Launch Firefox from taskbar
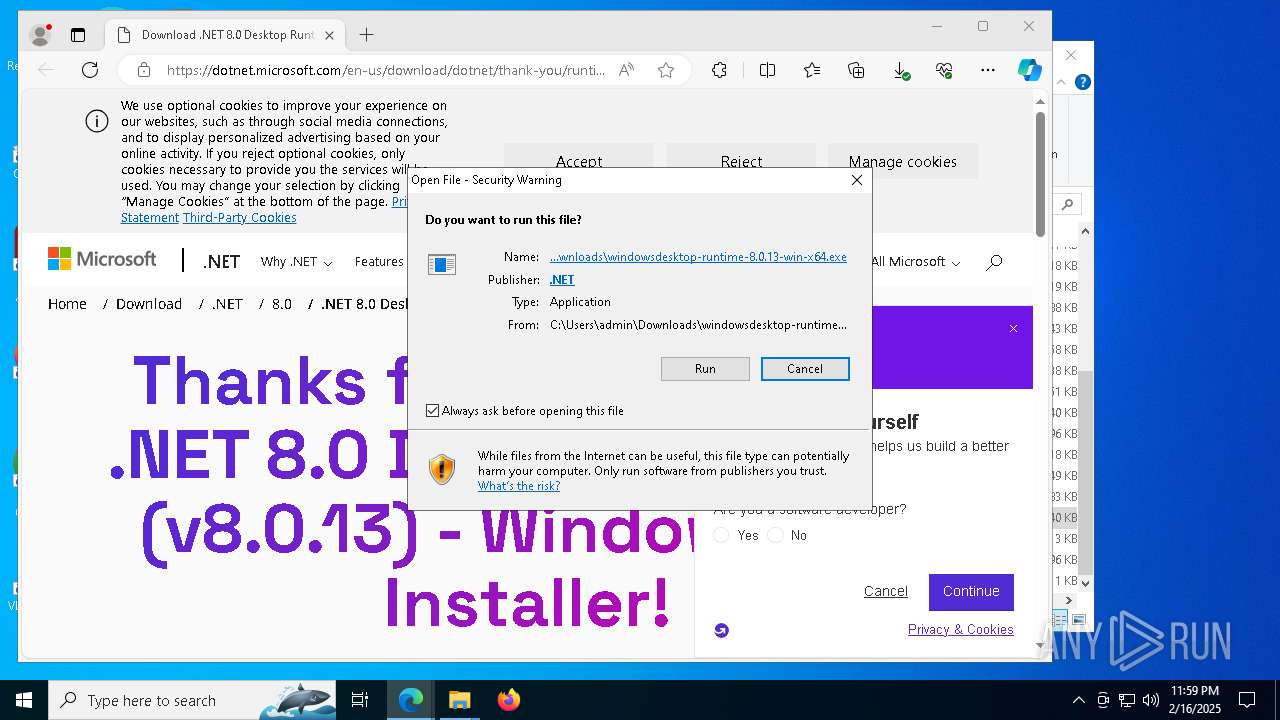This screenshot has height=720, width=1280. pos(509,700)
